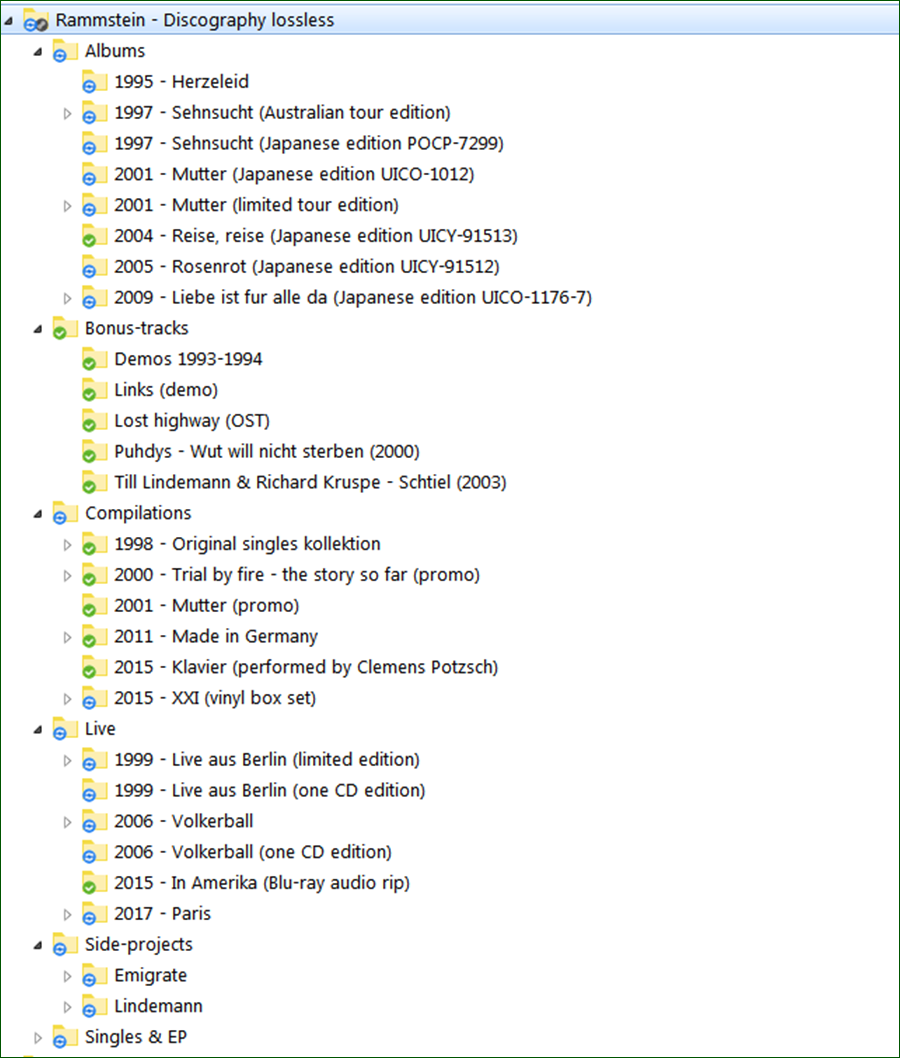Collapse the Live folder arrow

pos(38,730)
